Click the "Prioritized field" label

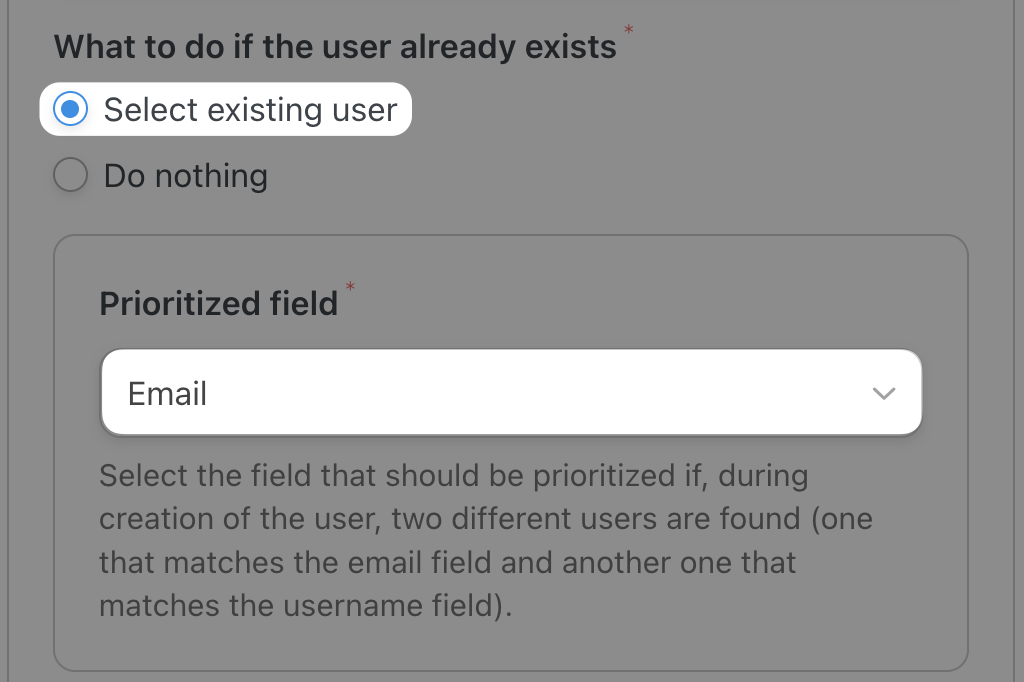[219, 303]
